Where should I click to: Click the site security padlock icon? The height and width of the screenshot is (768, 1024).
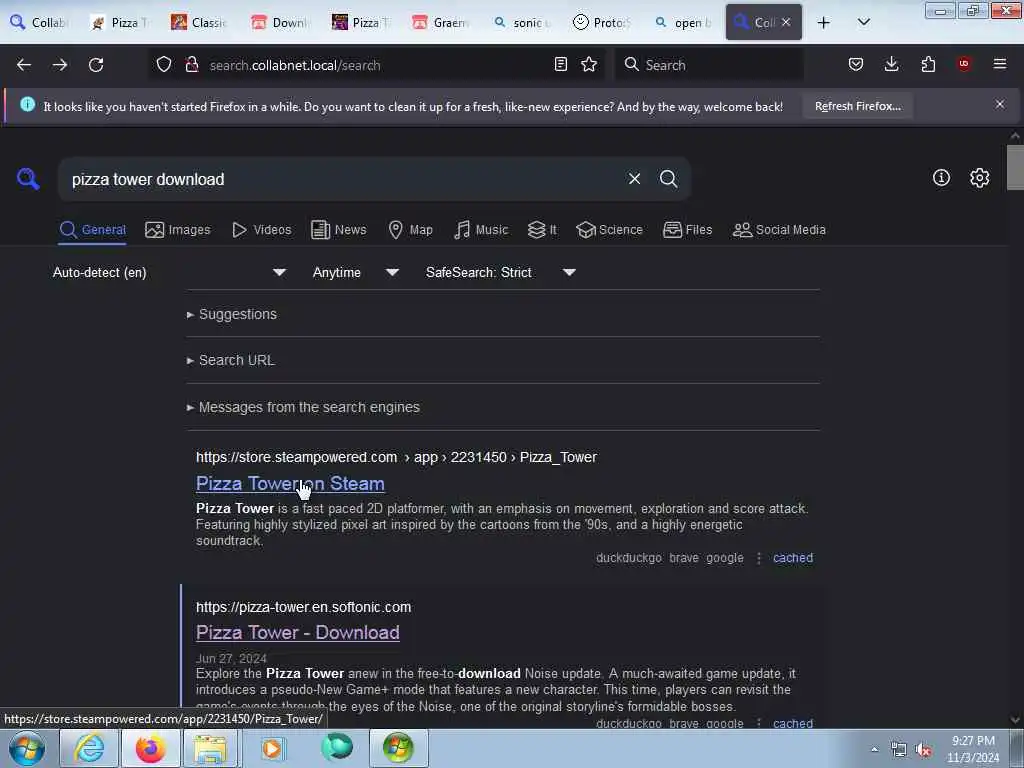click(191, 64)
